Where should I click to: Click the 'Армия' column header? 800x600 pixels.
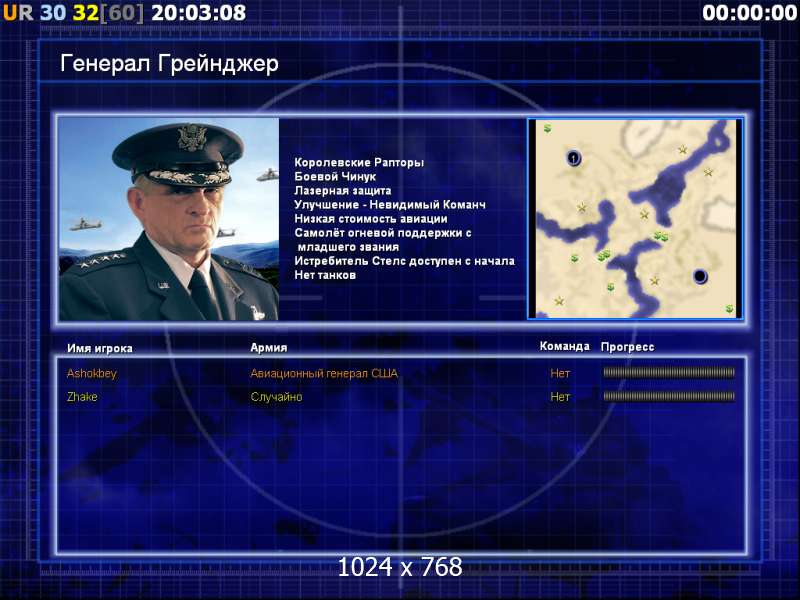click(269, 347)
